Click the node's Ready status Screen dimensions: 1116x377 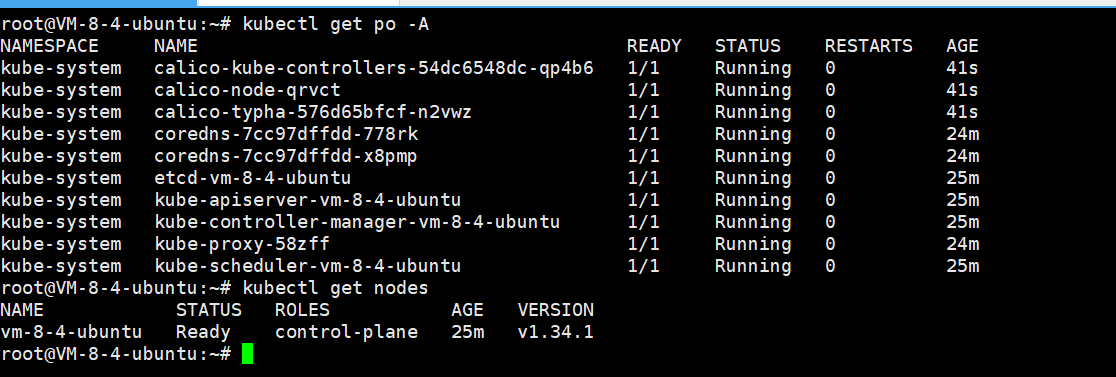click(x=203, y=332)
